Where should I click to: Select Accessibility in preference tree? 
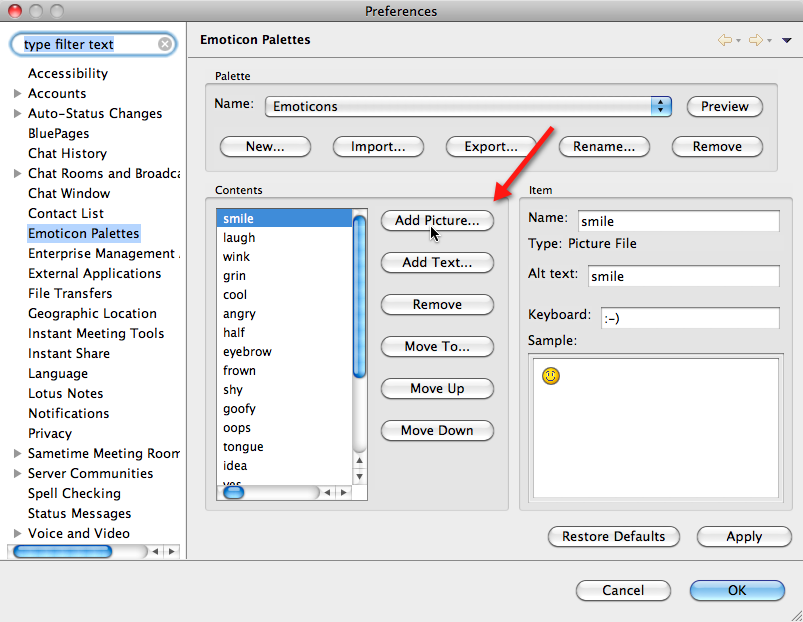coord(68,73)
